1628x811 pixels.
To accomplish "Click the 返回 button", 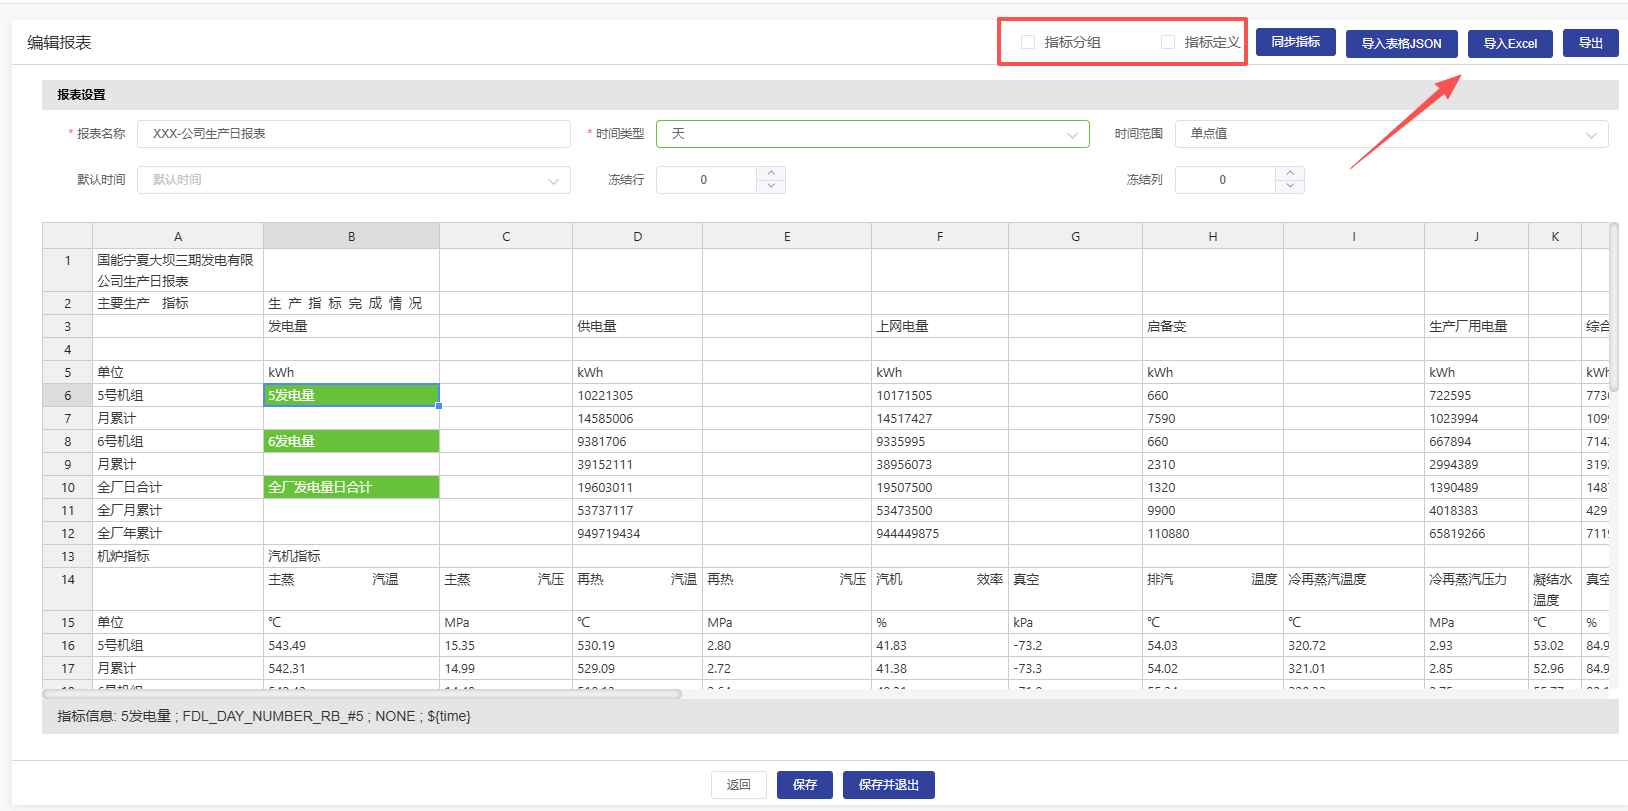I will (x=738, y=785).
